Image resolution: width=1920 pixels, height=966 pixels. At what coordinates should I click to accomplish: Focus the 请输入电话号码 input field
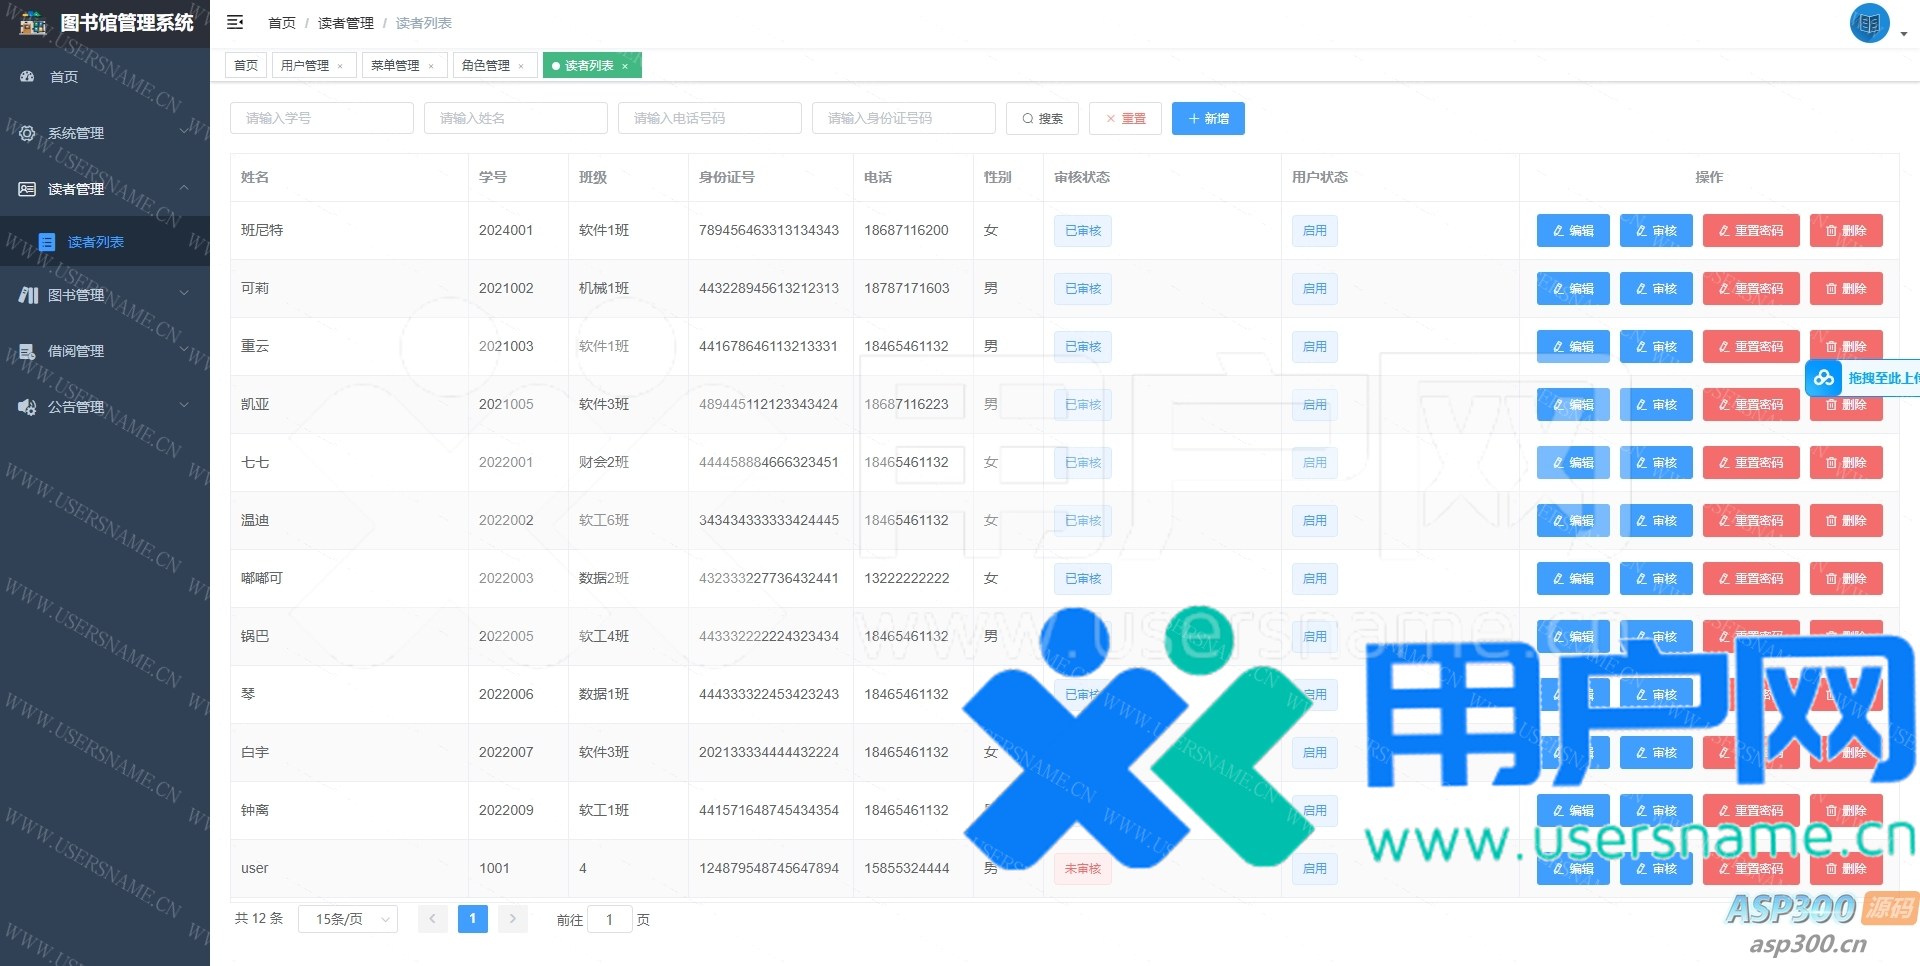point(710,118)
